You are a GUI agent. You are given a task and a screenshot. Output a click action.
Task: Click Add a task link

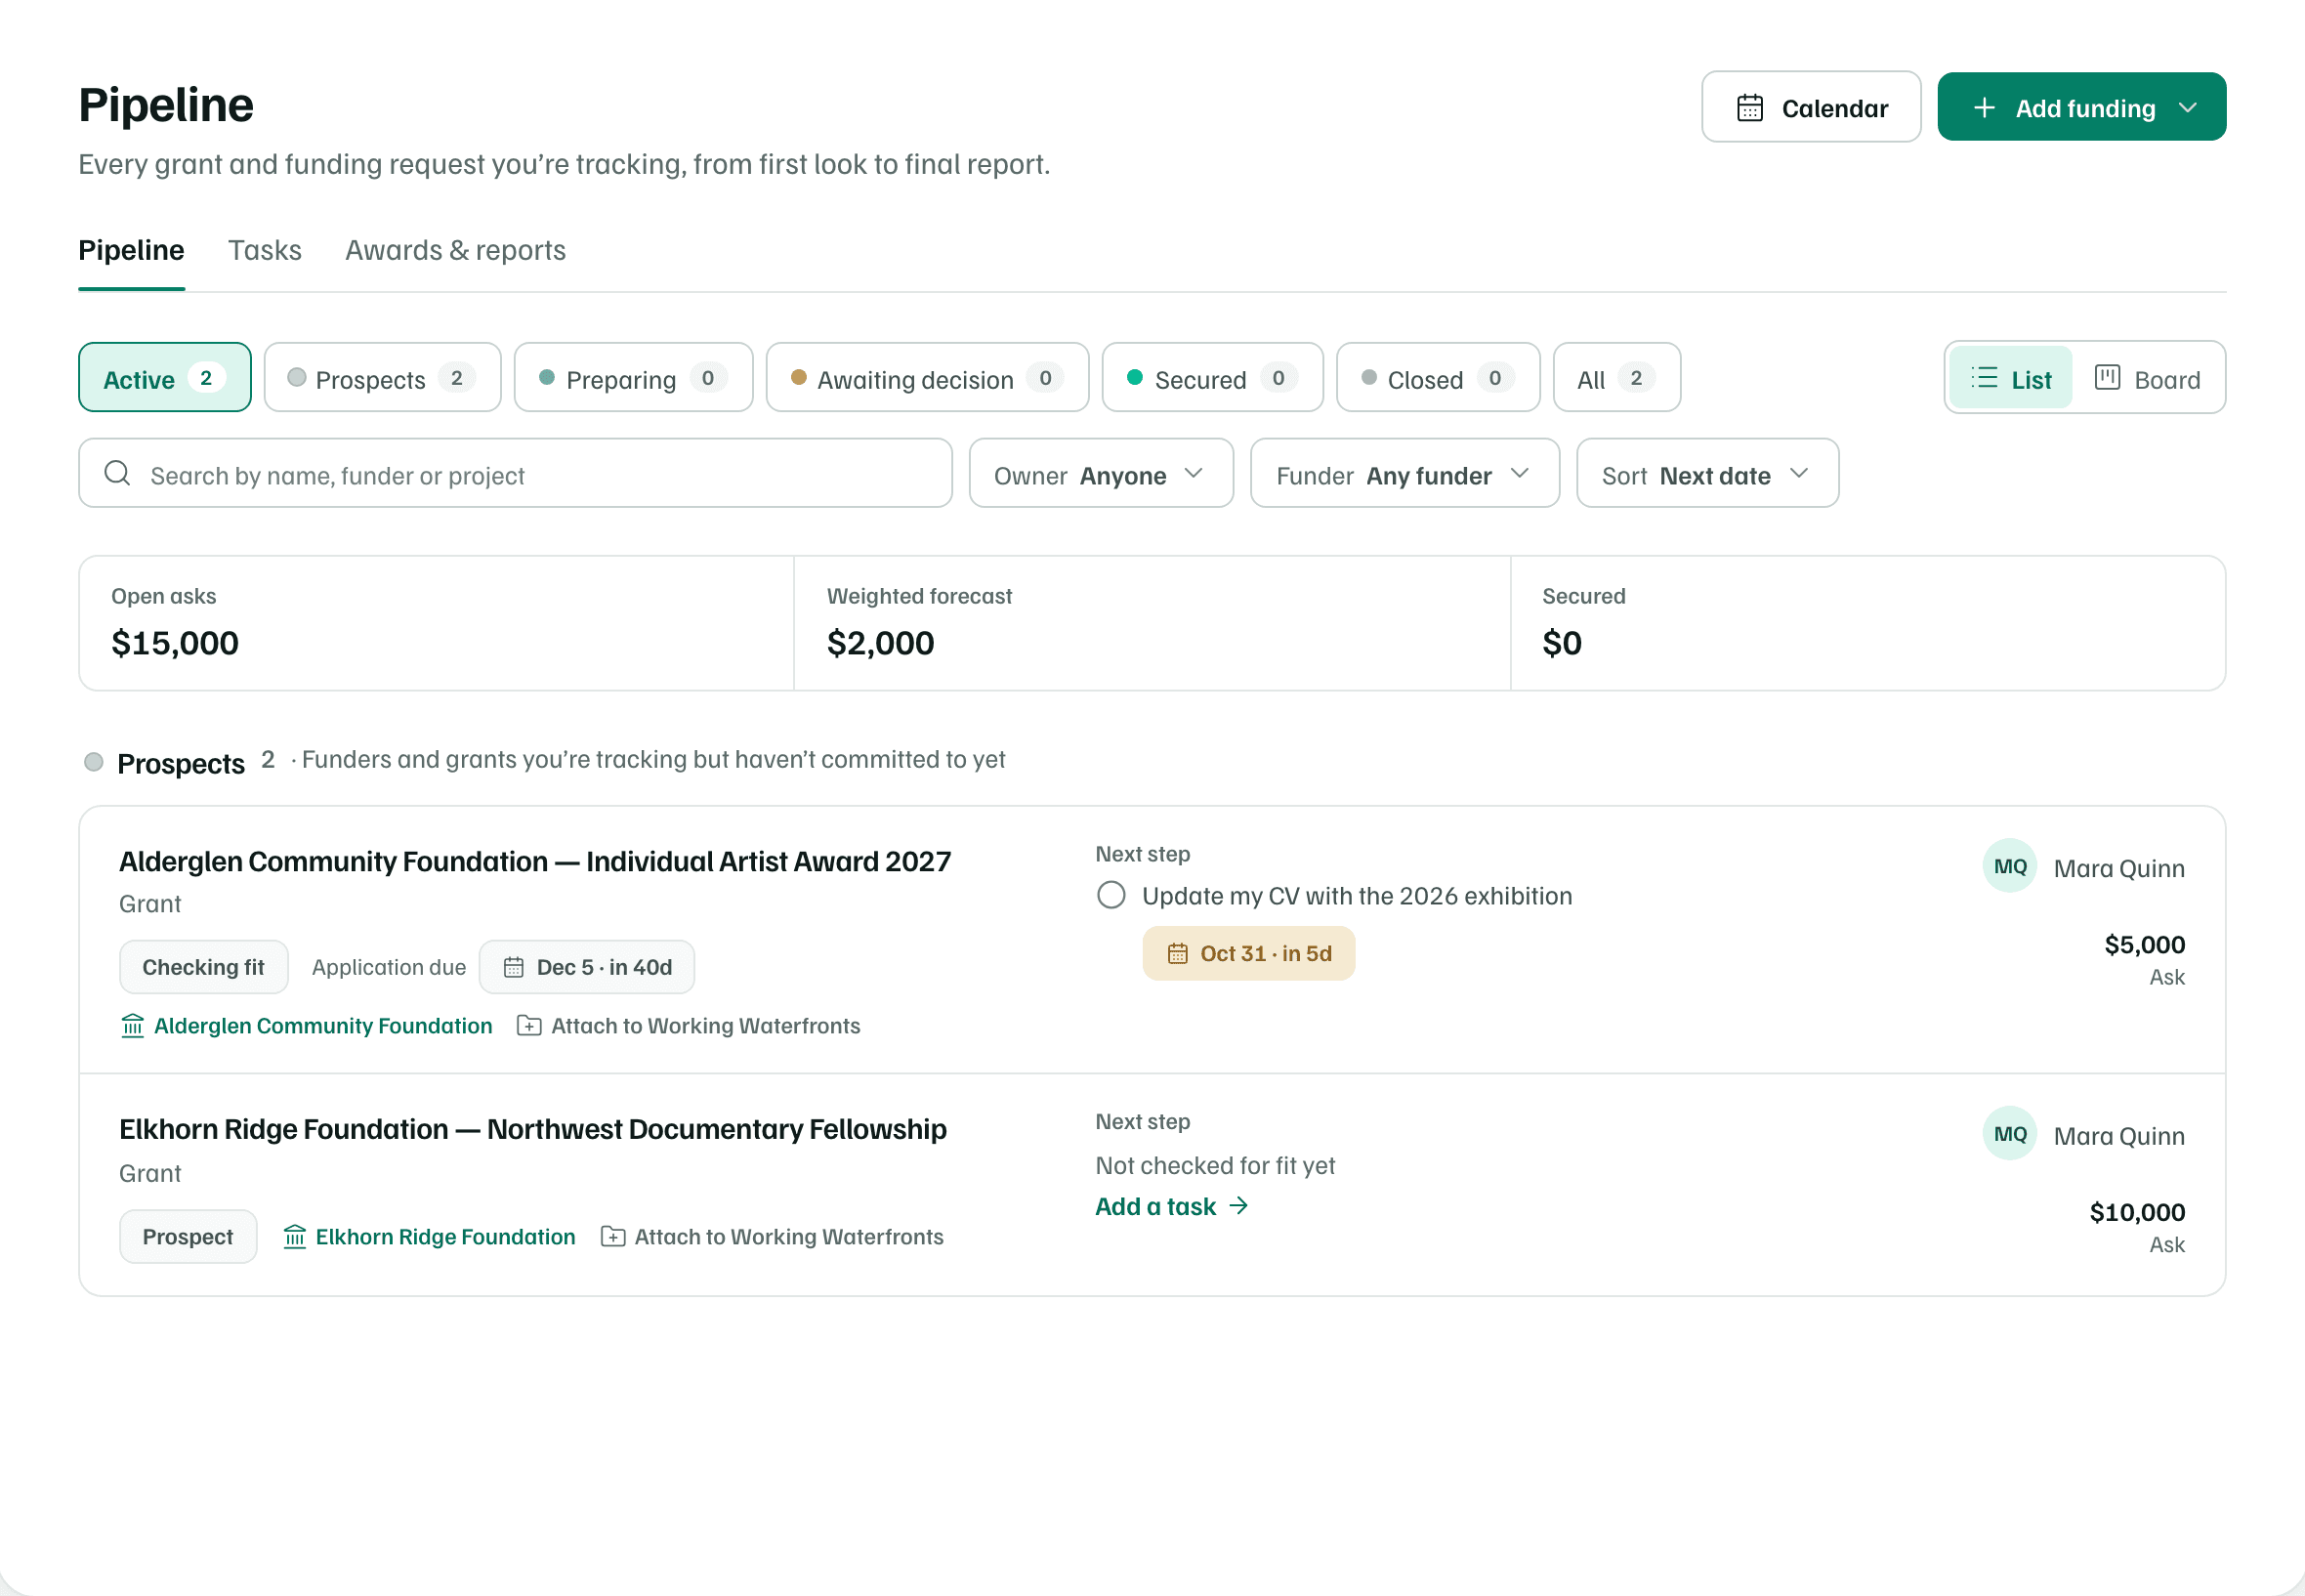pyautogui.click(x=1171, y=1206)
